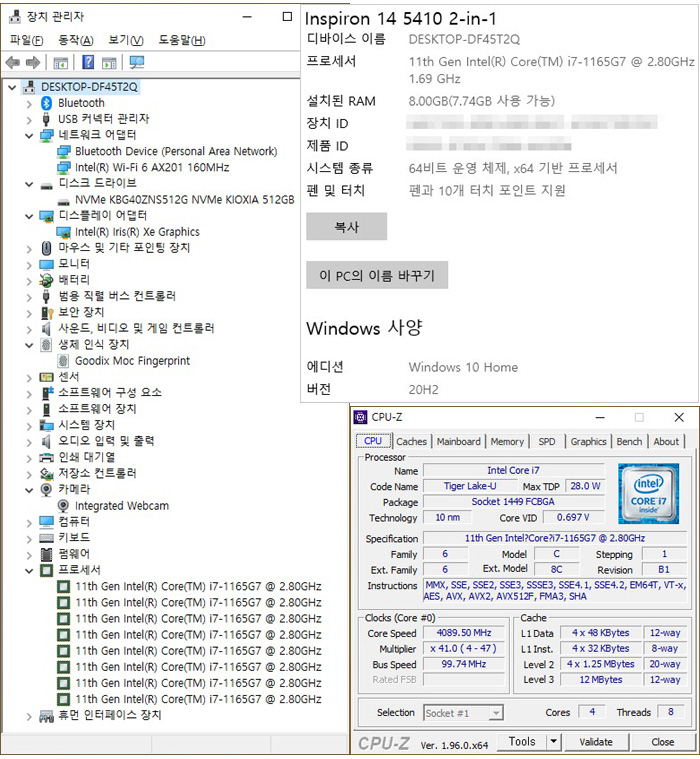Click the Specification field in CPU-Z
This screenshot has height=759, width=700.
pyautogui.click(x=555, y=538)
